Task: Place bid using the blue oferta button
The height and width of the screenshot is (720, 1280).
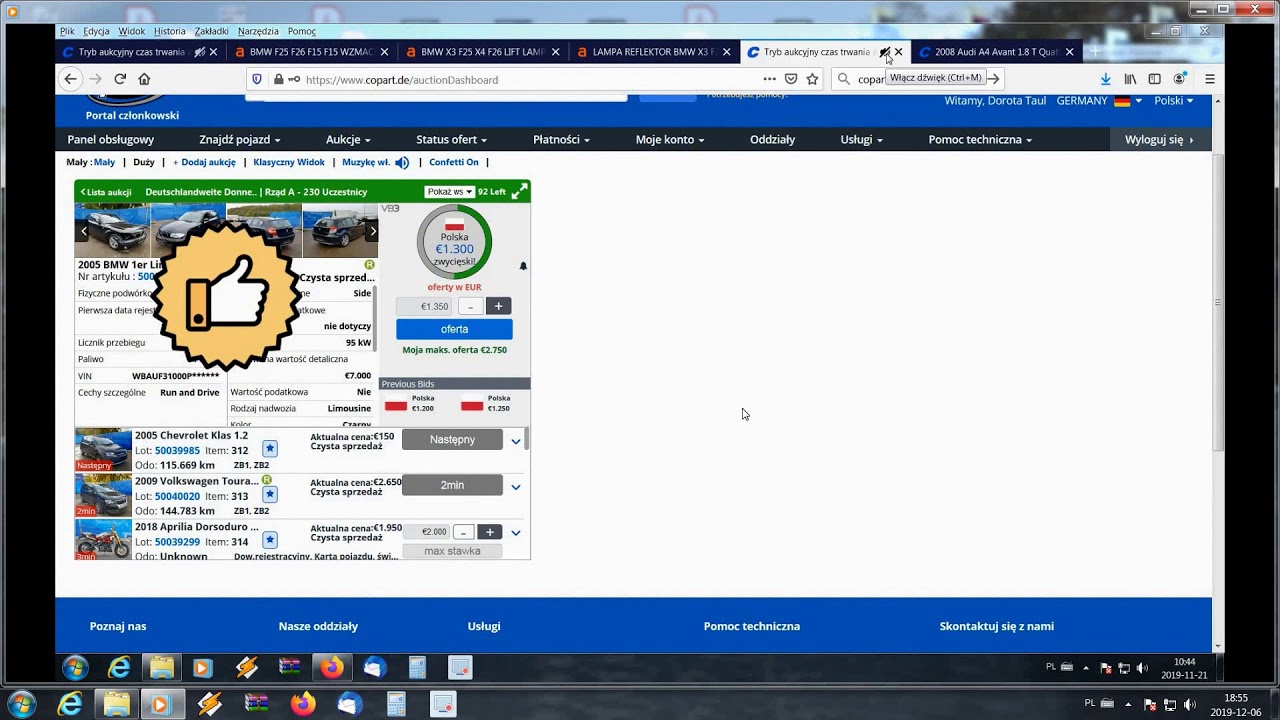Action: click(x=454, y=329)
